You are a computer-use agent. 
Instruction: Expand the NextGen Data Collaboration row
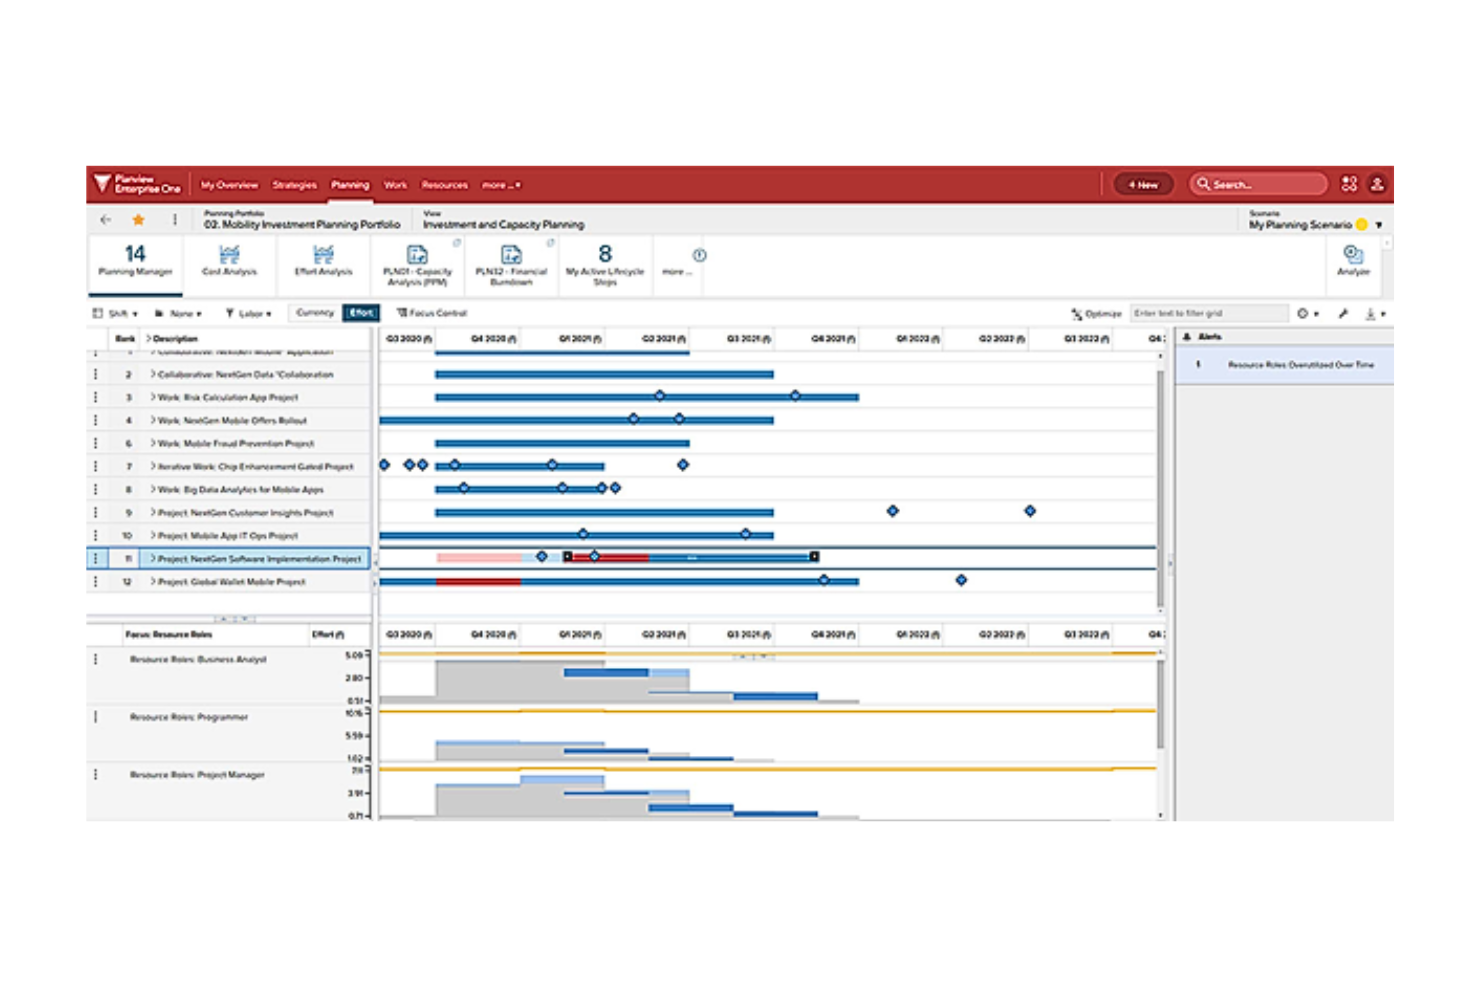[152, 374]
